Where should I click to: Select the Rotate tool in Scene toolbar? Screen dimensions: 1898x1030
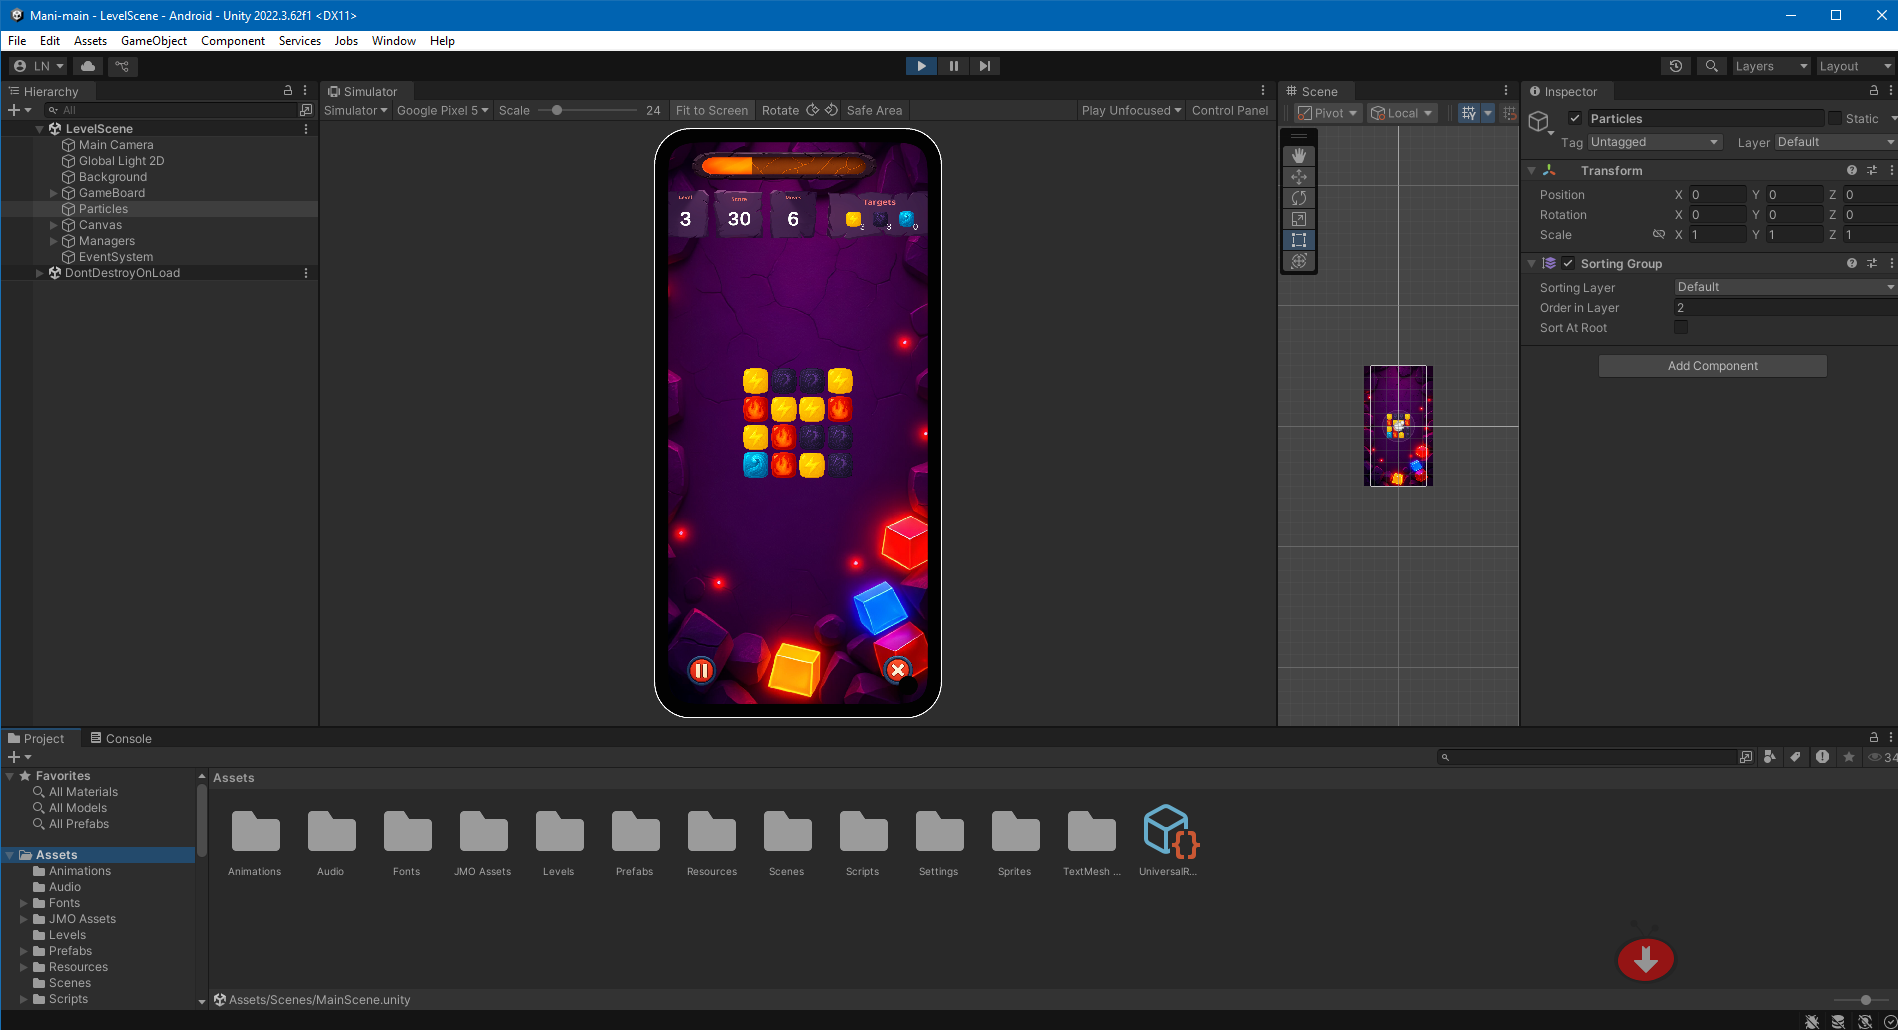[1298, 198]
